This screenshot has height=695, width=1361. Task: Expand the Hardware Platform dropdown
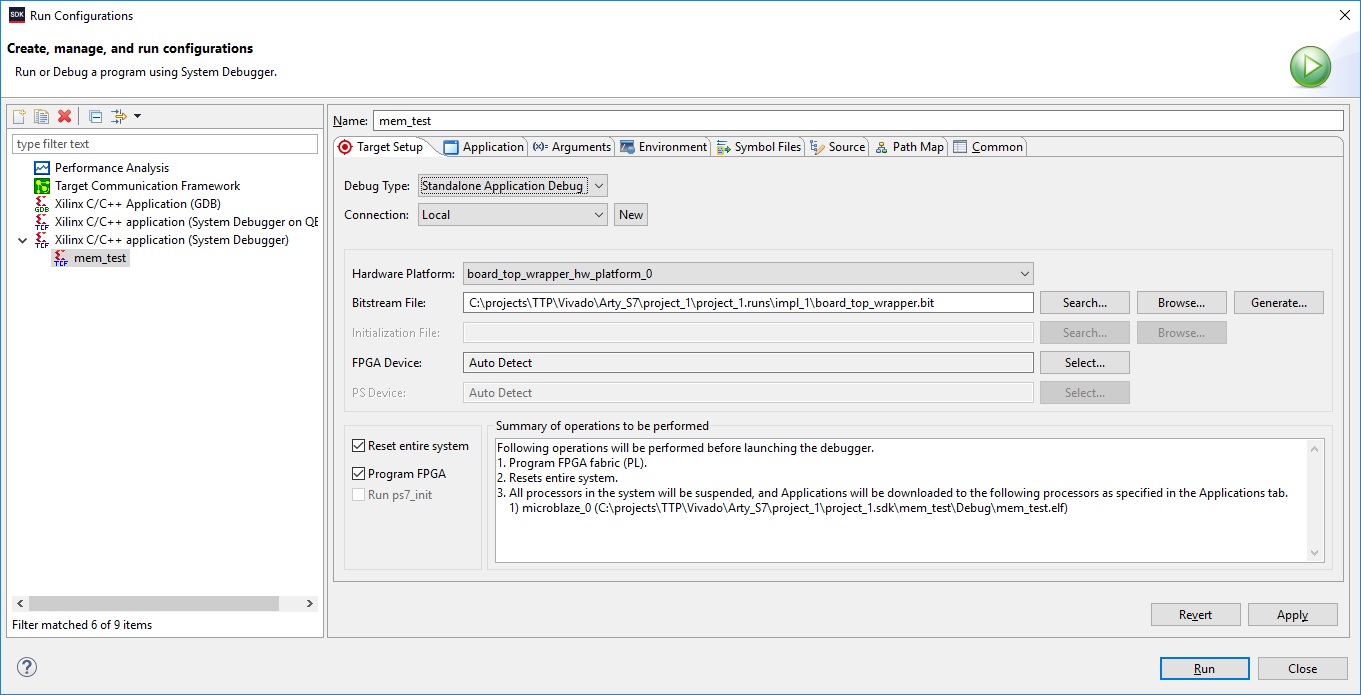(x=747, y=274)
